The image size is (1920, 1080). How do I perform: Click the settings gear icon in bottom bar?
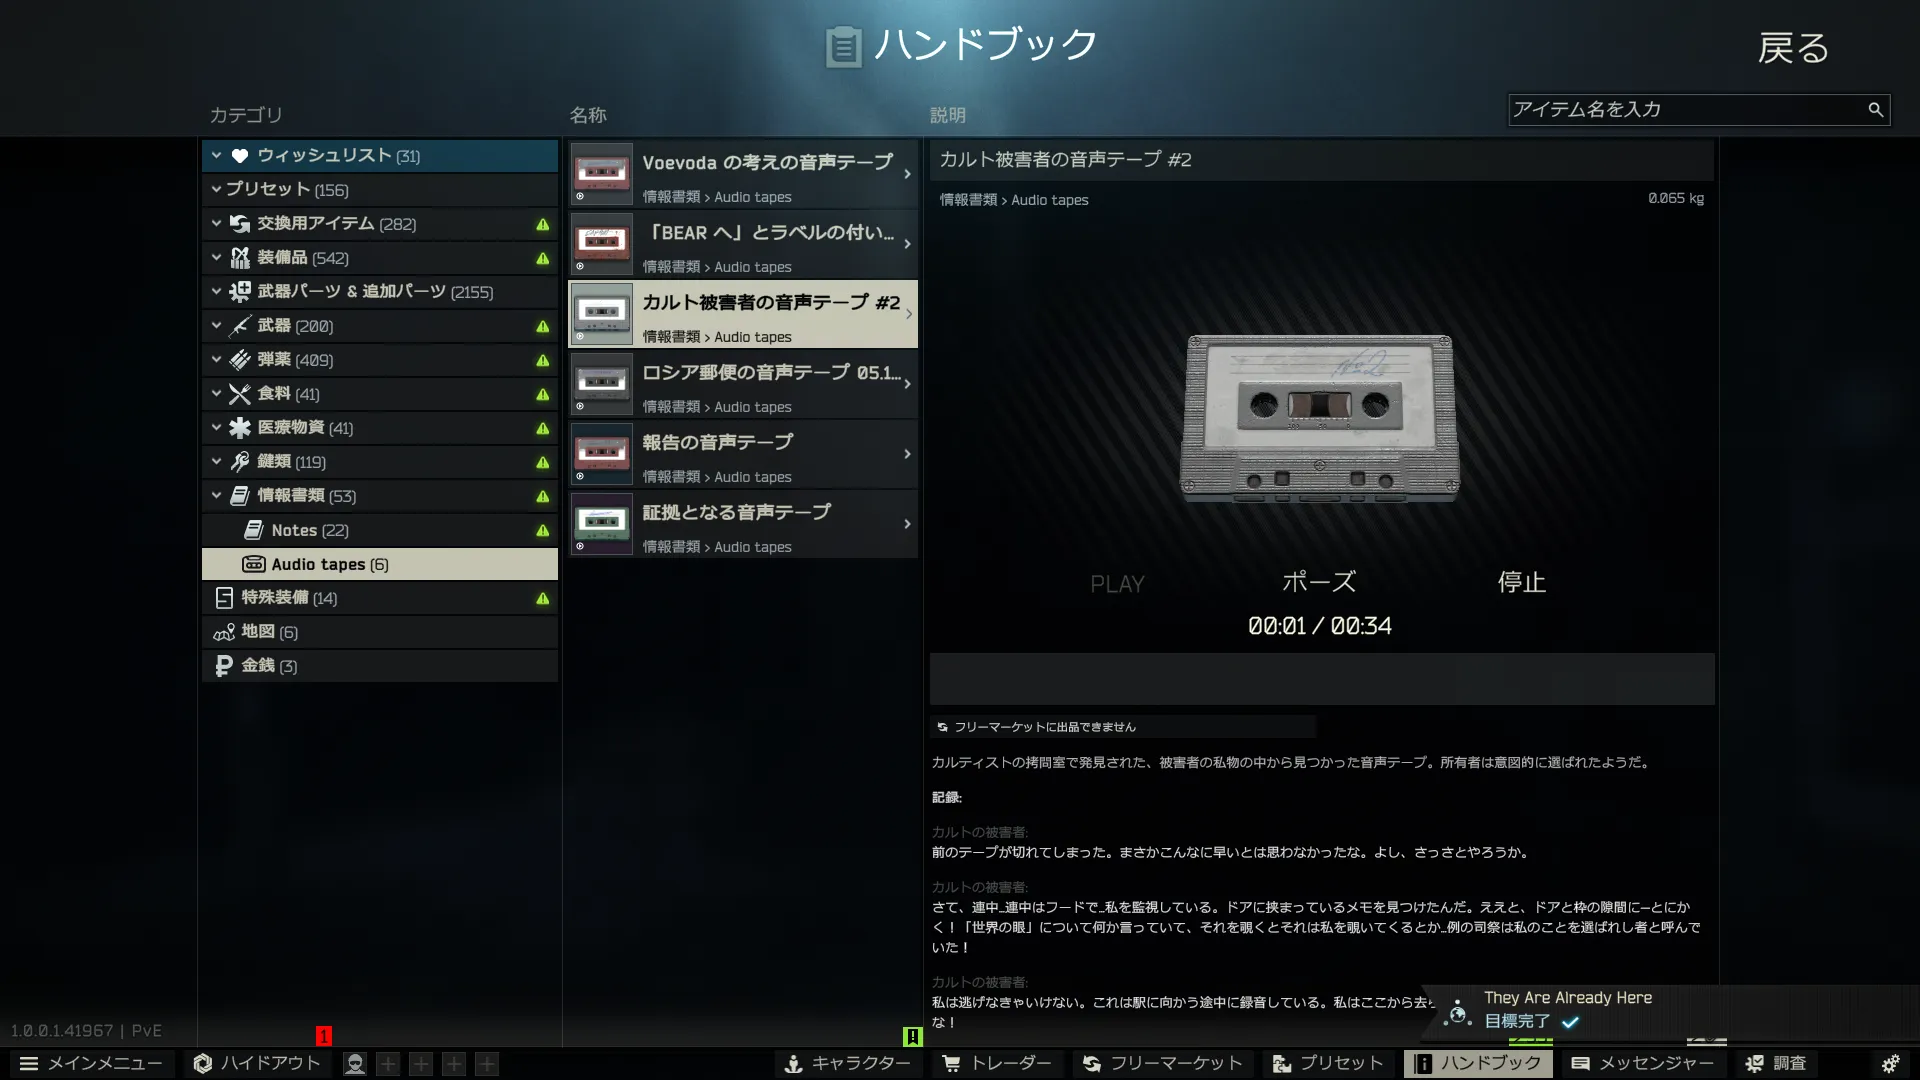(x=1890, y=1064)
